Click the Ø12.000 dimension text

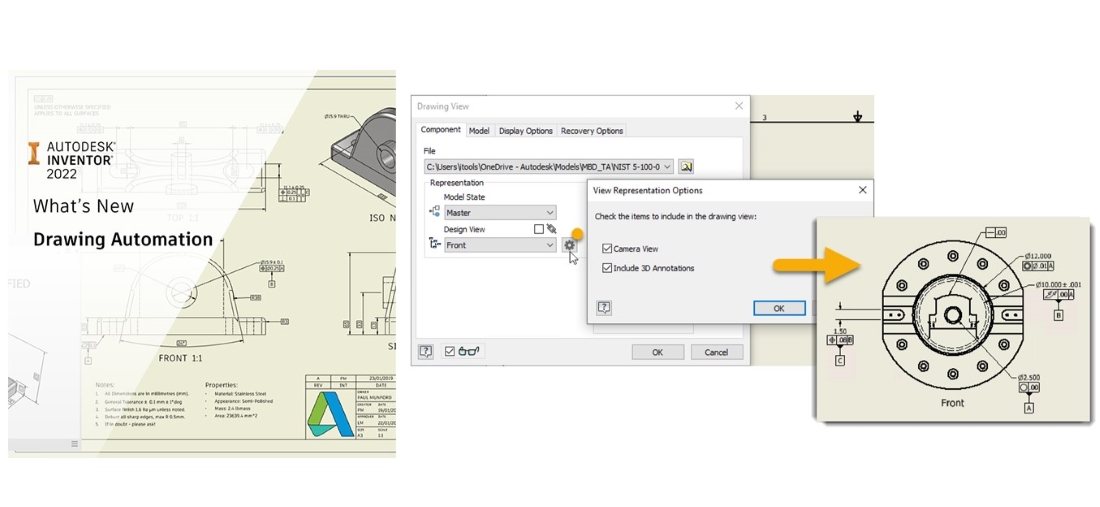point(1038,256)
